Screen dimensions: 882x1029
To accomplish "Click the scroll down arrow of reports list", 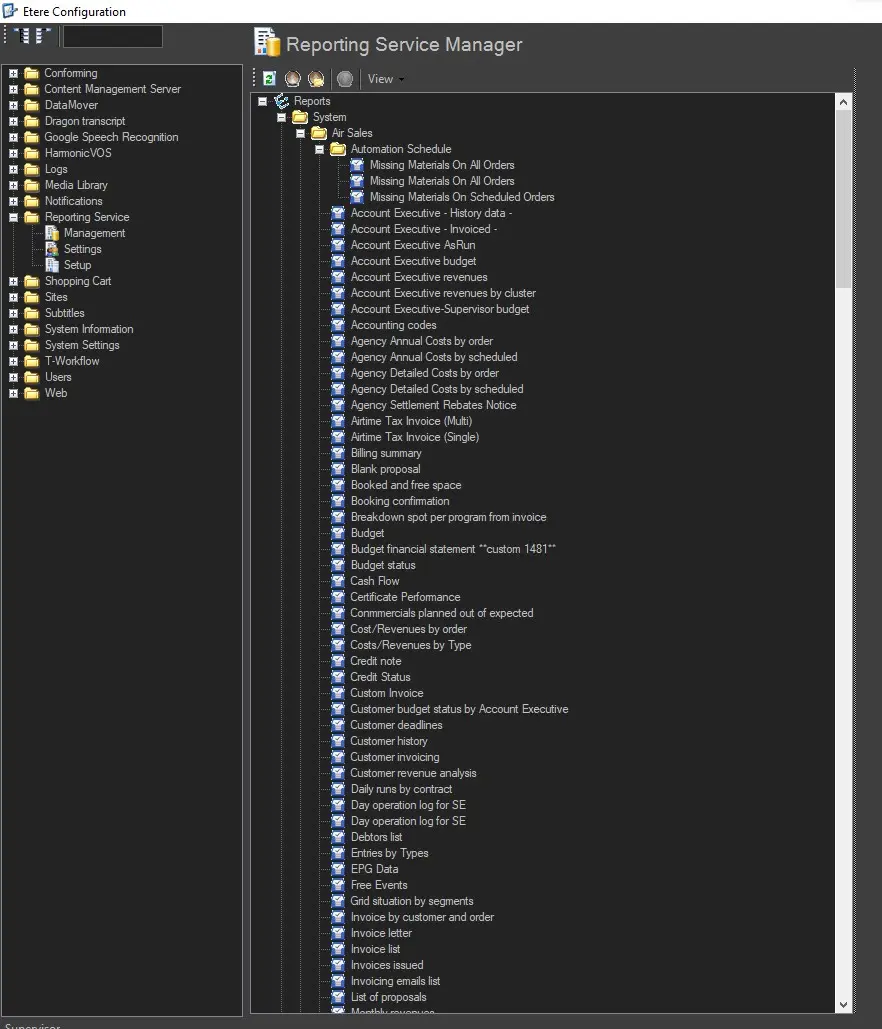I will click(842, 1004).
